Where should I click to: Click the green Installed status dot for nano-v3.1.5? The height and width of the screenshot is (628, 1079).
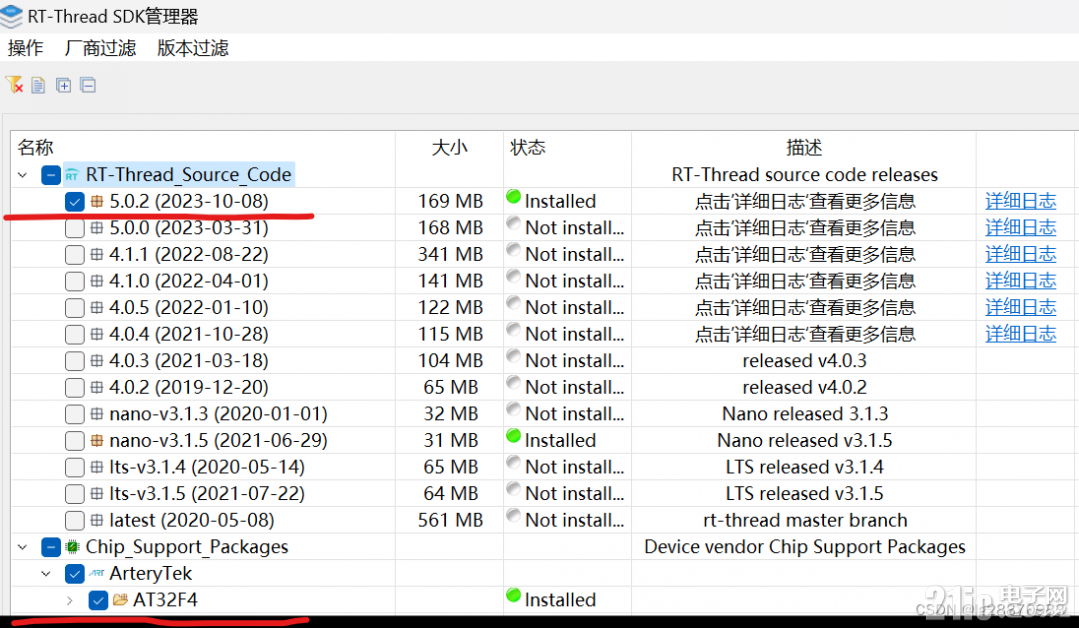point(513,435)
